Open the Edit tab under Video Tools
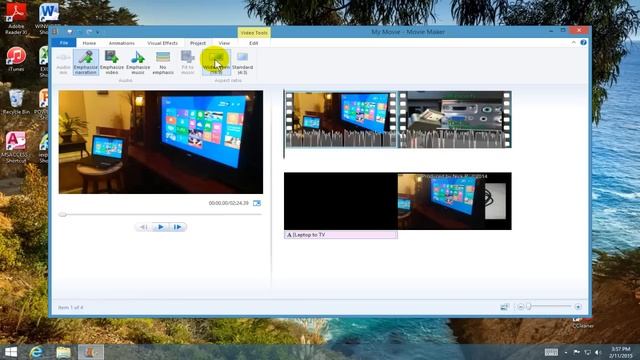Viewport: 640px width, 360px height. (253, 43)
